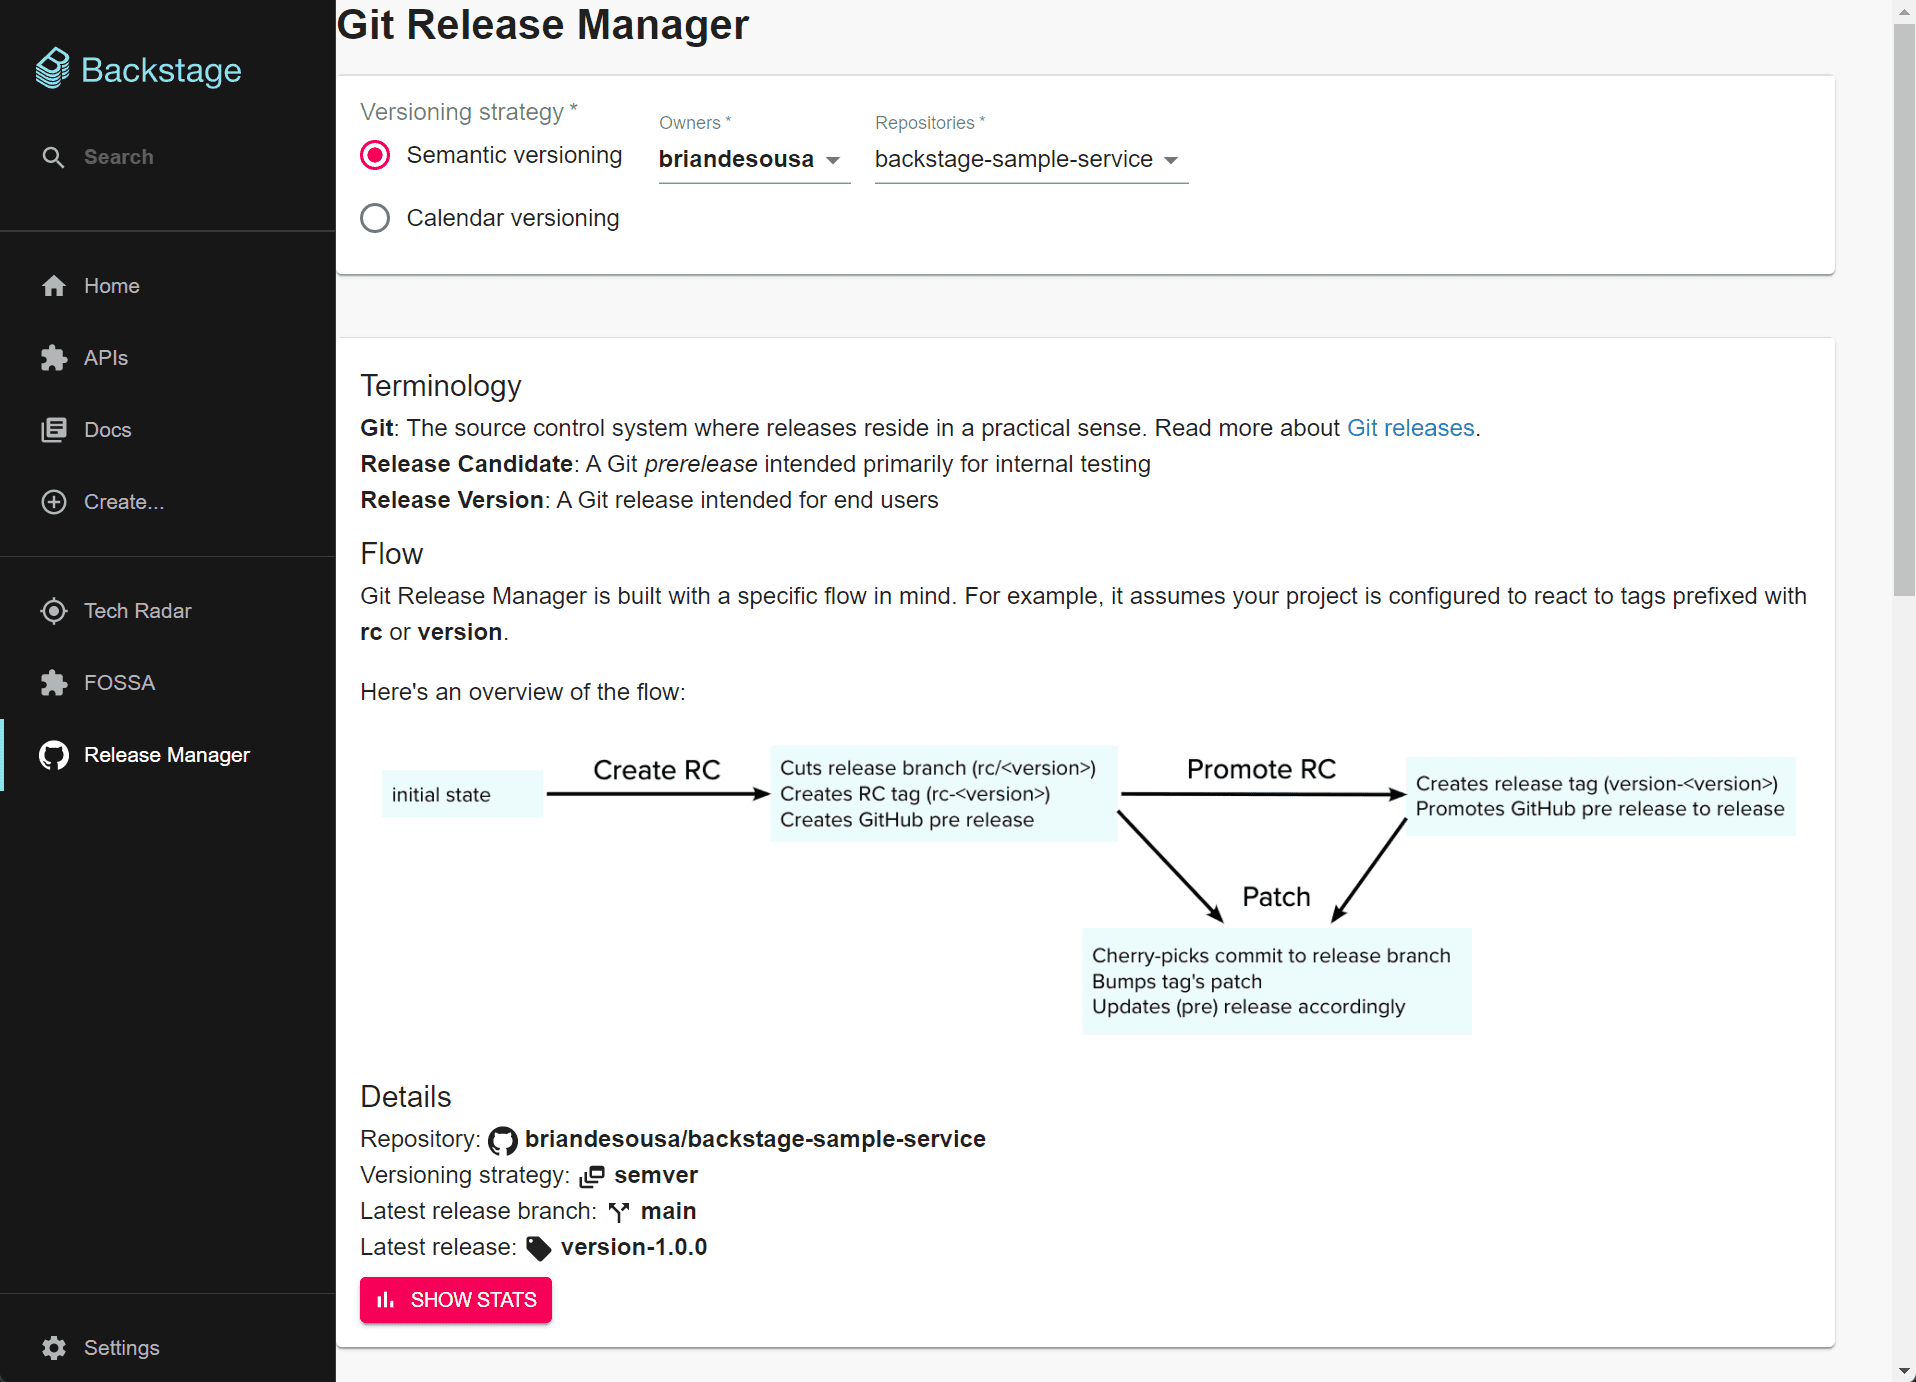Click the Flow section heading
The width and height of the screenshot is (1916, 1382).
(x=392, y=554)
